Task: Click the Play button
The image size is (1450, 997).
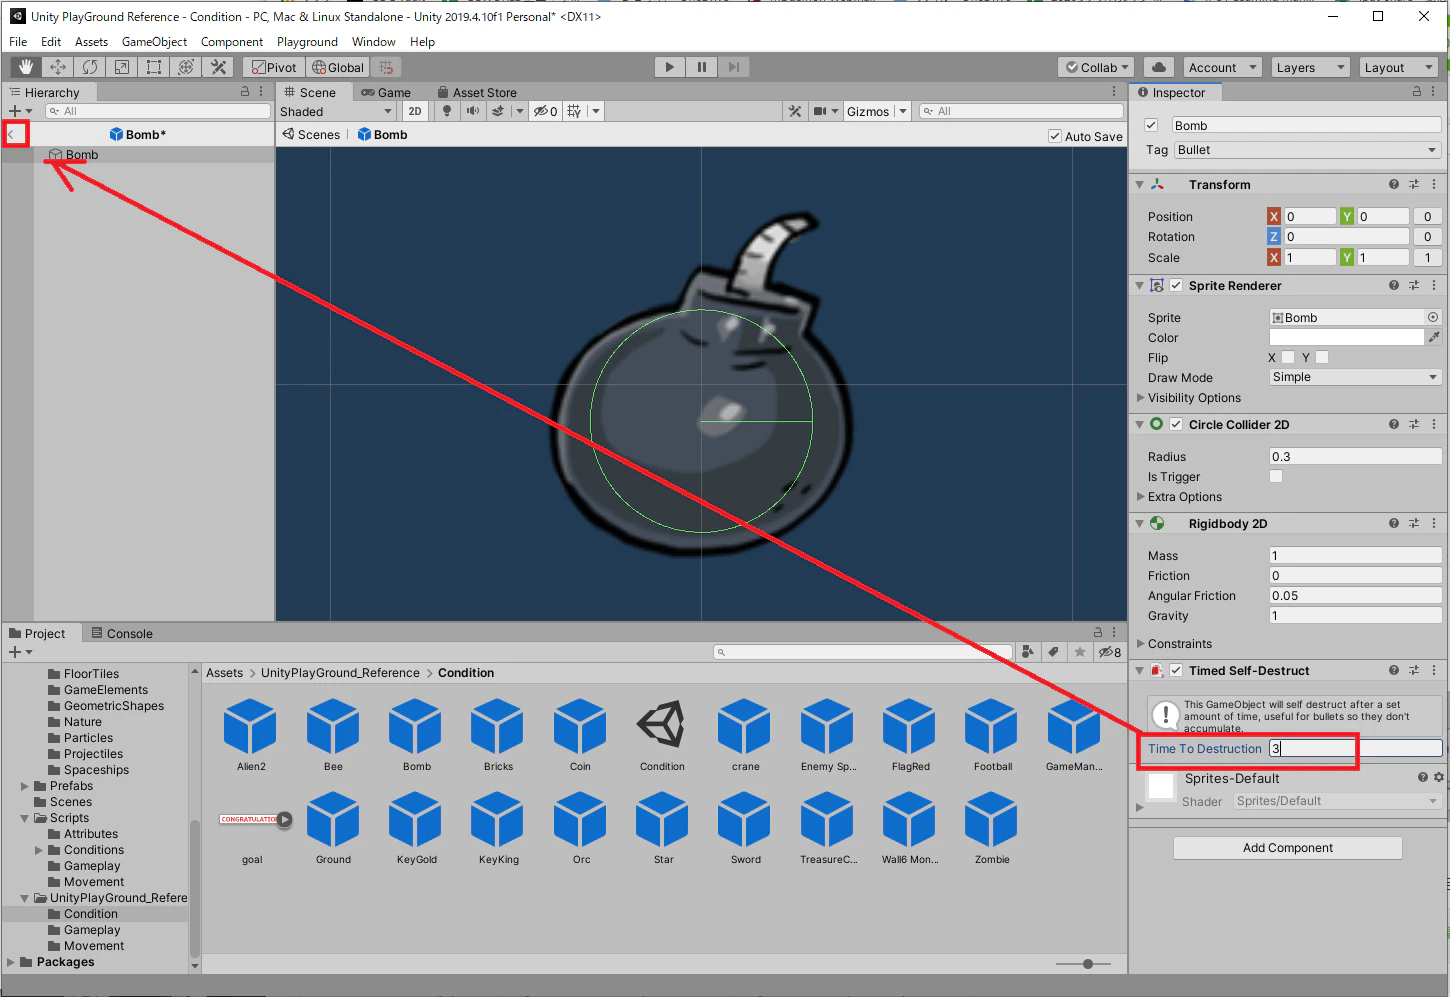Action: (670, 67)
